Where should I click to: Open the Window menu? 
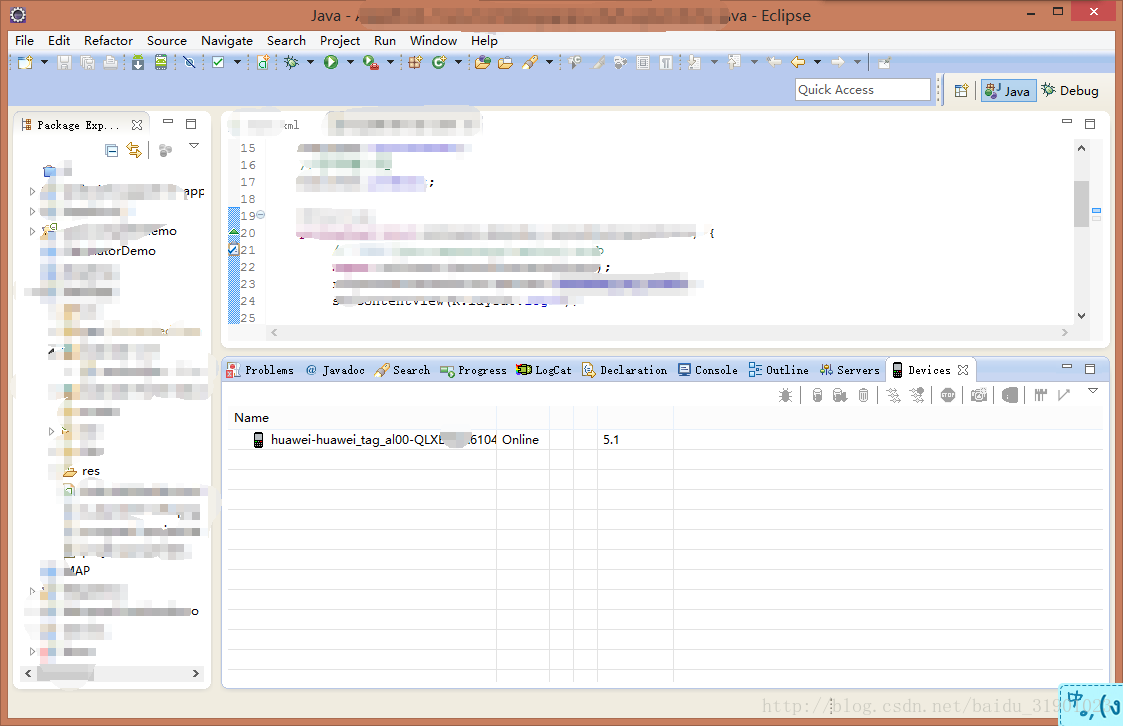(x=433, y=41)
